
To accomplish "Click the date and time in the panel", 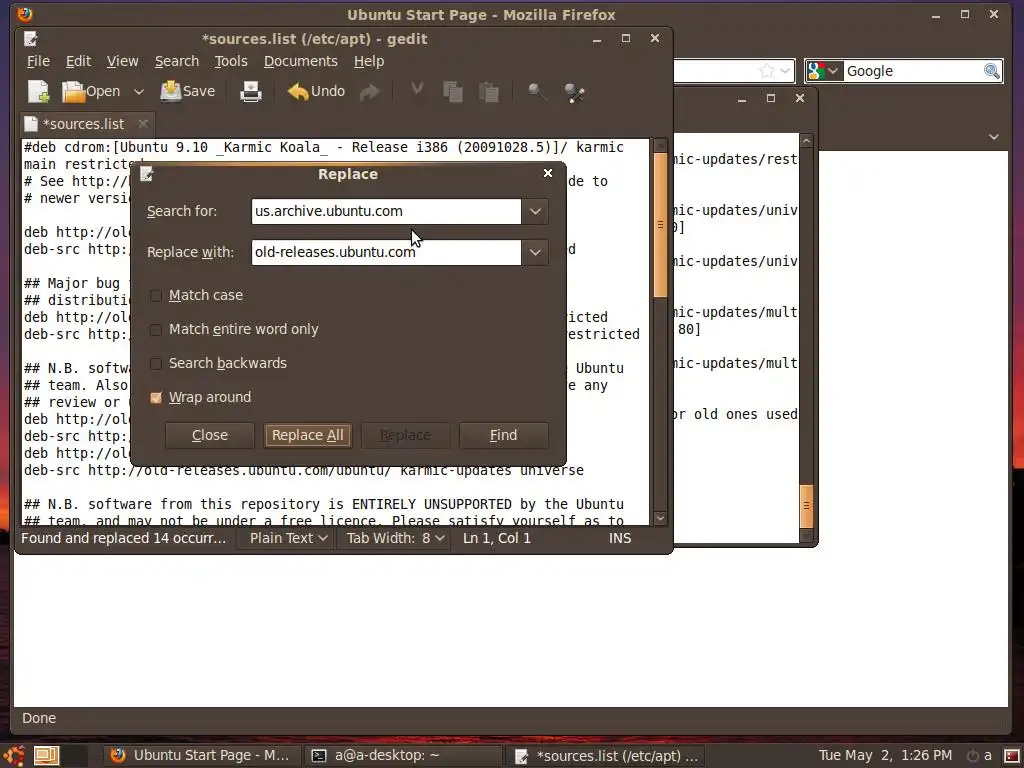I will [x=885, y=756].
